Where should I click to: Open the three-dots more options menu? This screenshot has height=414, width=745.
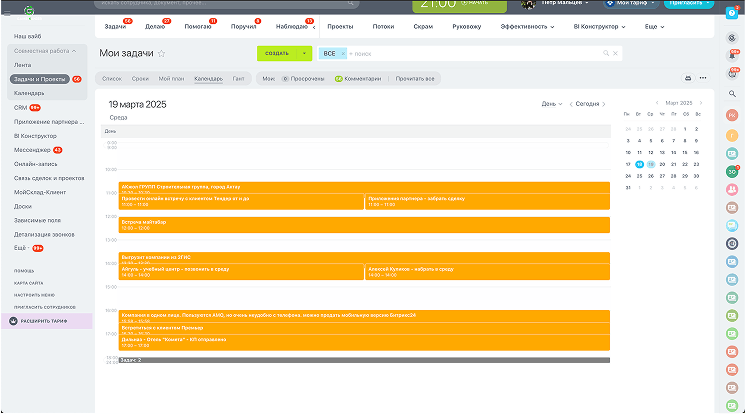pyautogui.click(x=703, y=78)
